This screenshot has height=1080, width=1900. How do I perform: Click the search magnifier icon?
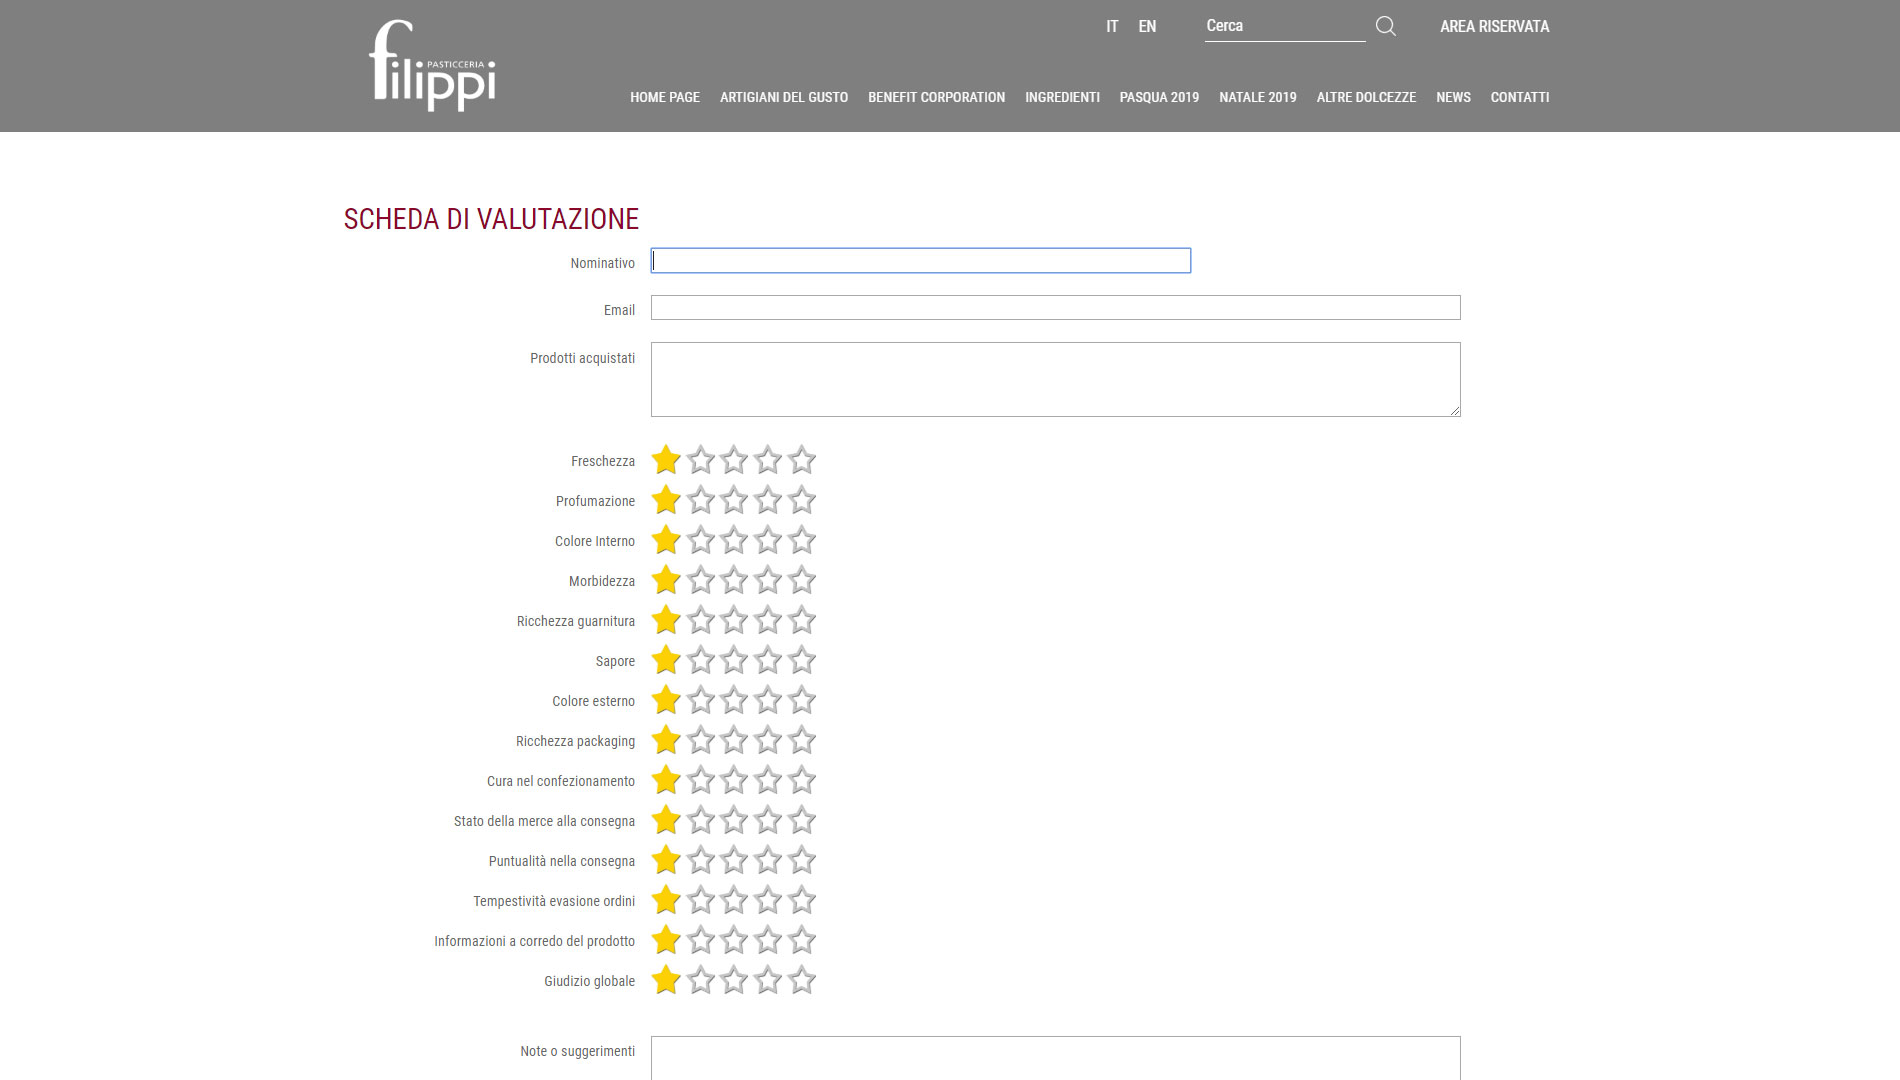pyautogui.click(x=1385, y=26)
